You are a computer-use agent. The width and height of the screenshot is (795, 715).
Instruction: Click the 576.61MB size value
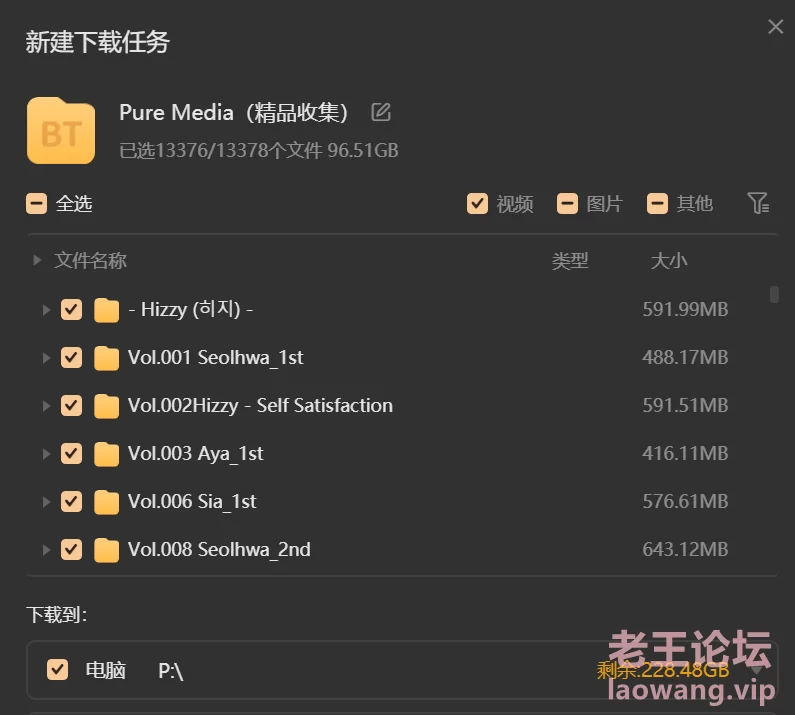point(685,501)
